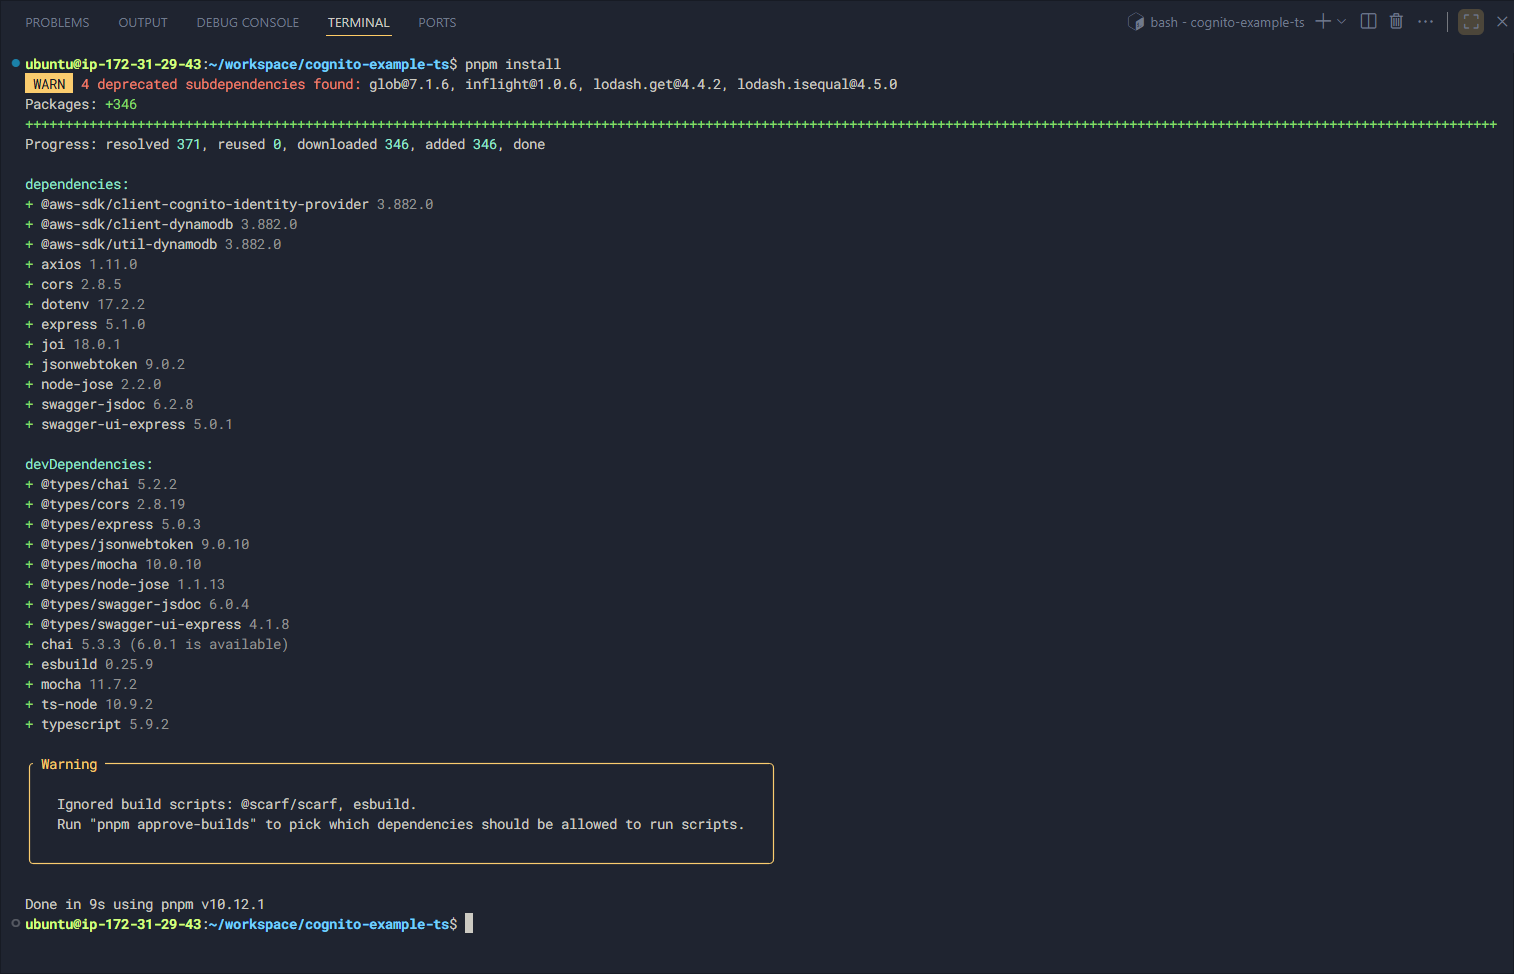Switch to the DEBUG CONSOLE tab

pos(247,22)
